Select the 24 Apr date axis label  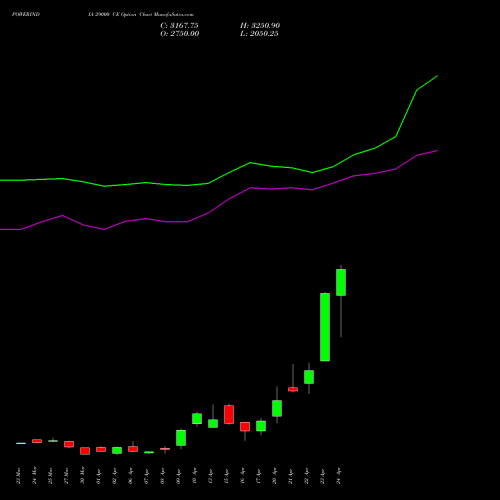coord(339,476)
